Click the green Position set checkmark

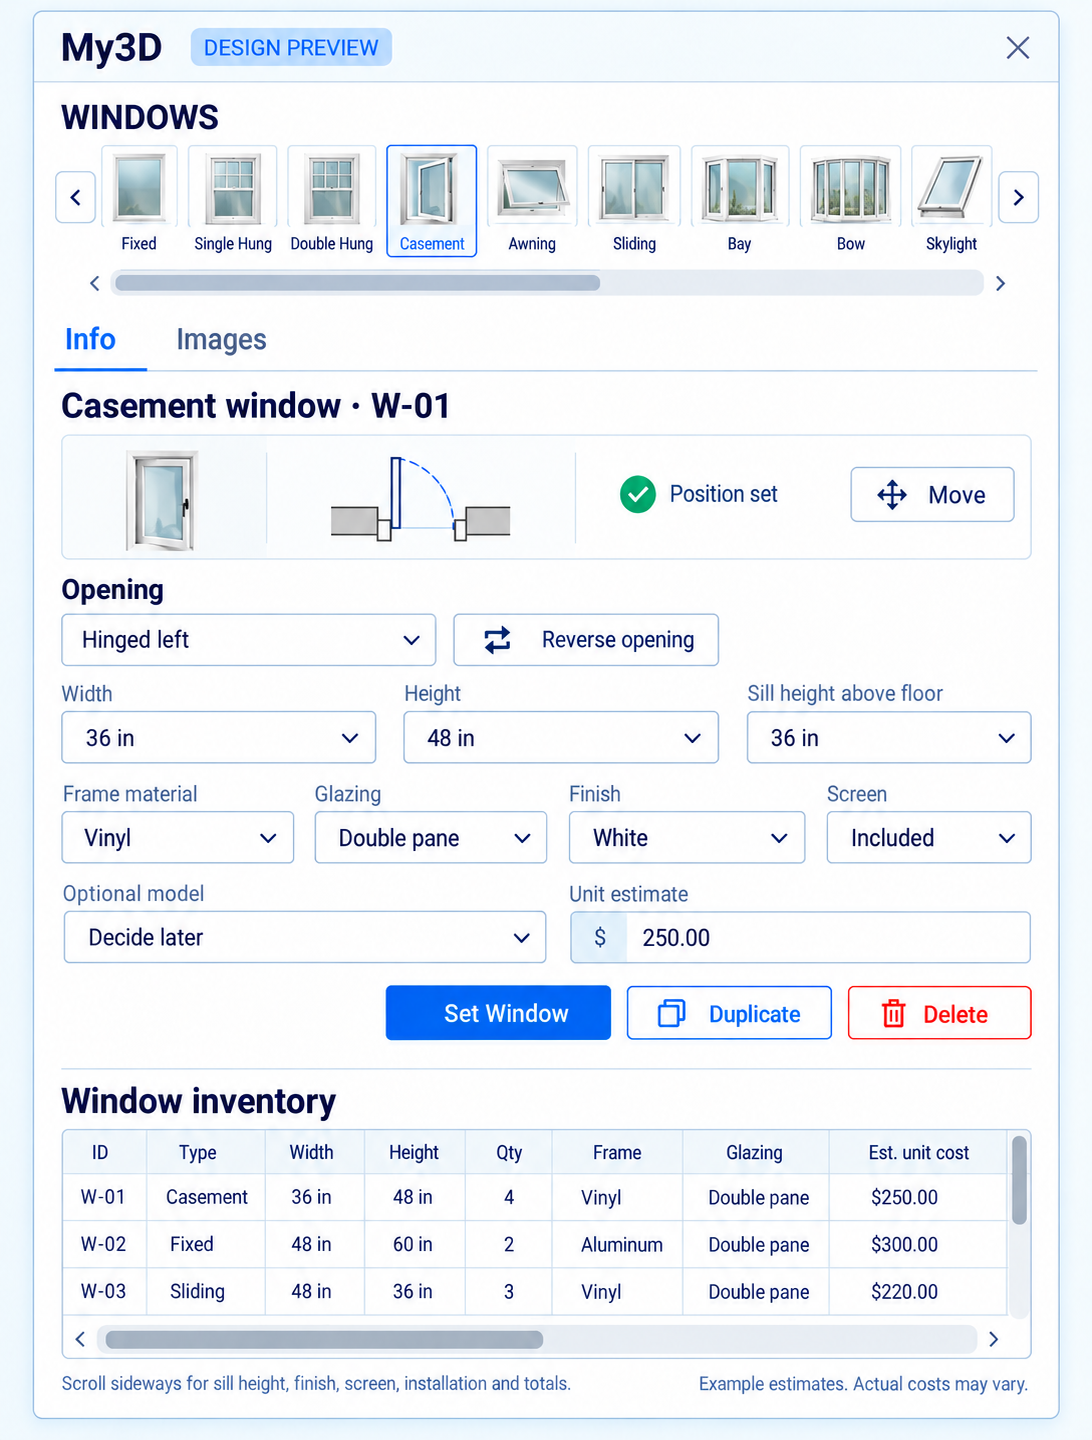[x=637, y=494]
